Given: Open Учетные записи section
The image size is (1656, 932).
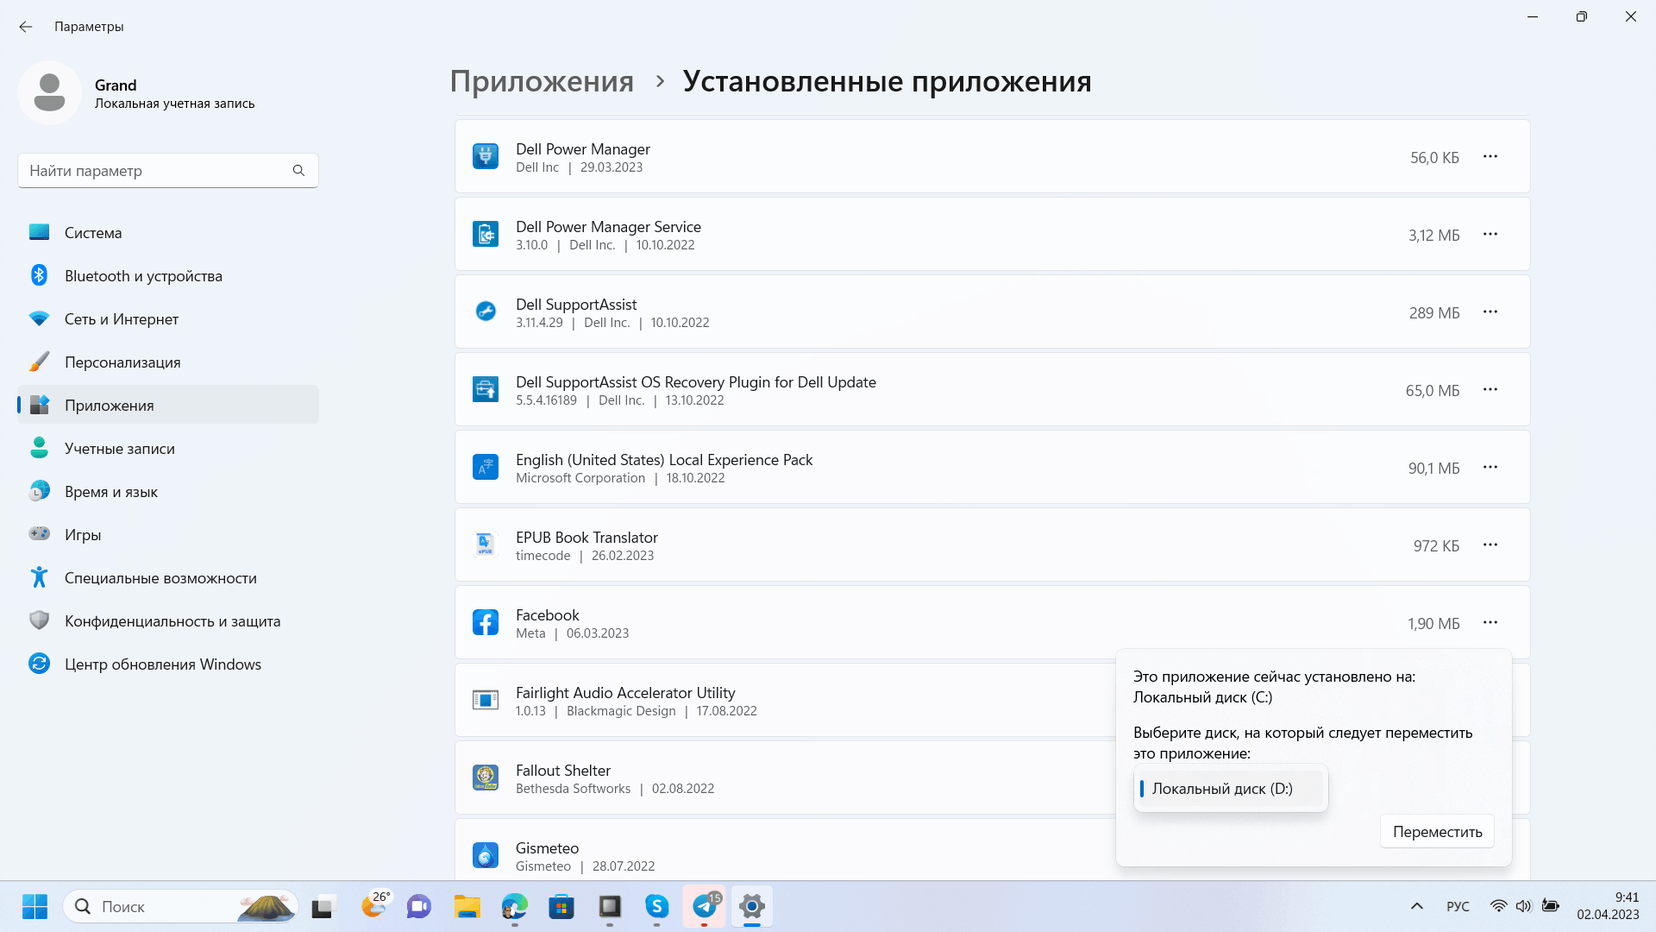Looking at the screenshot, I should click(168, 448).
